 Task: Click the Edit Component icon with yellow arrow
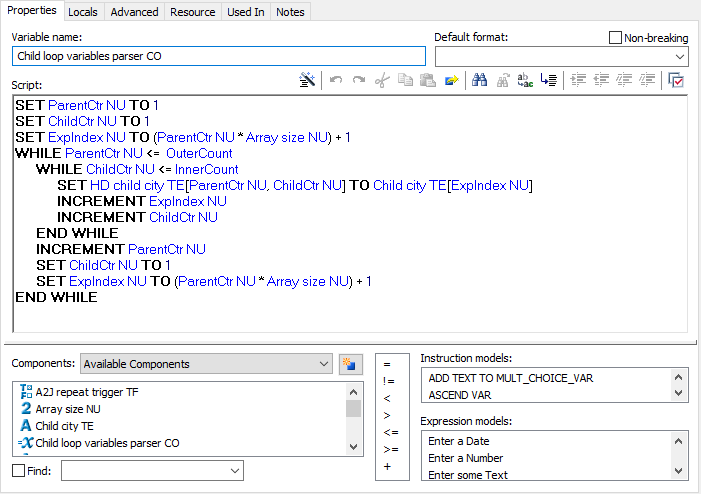click(452, 80)
